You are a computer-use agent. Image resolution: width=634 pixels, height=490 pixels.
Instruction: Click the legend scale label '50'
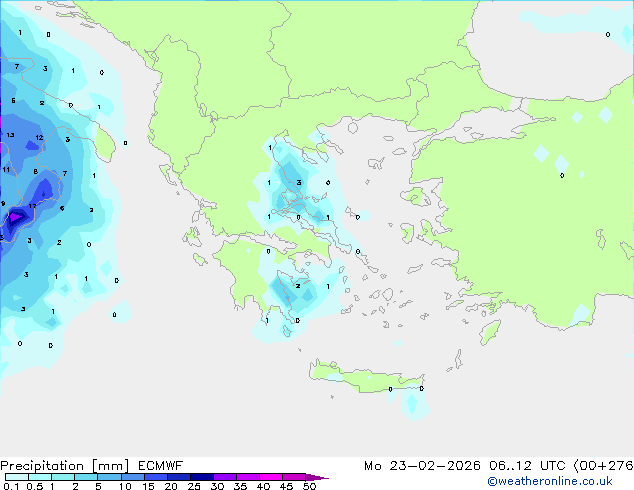point(309,486)
